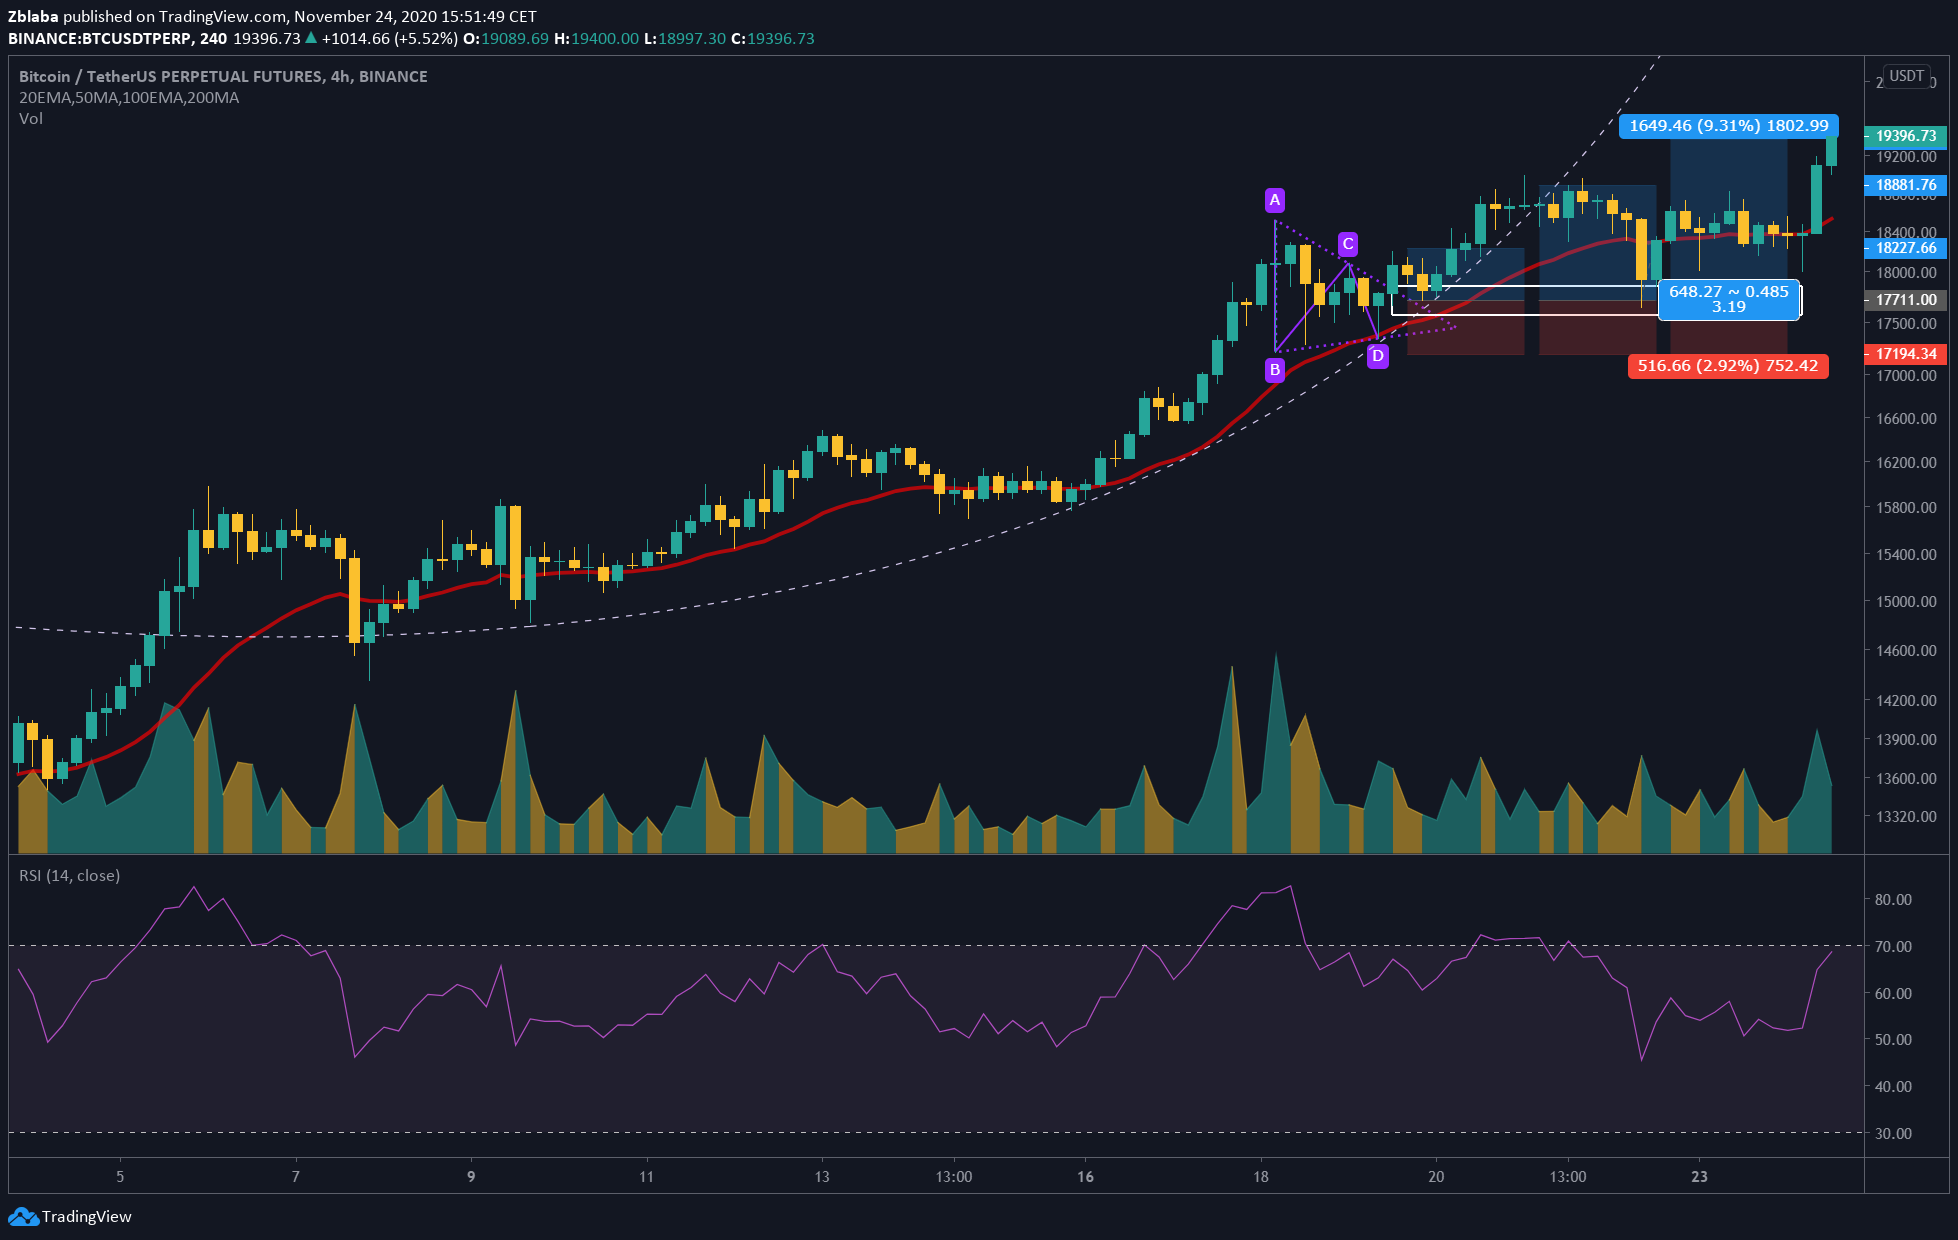Viewport: 1958px width, 1240px height.
Task: Click the 18227.66 blue price tag
Action: coord(1906,248)
